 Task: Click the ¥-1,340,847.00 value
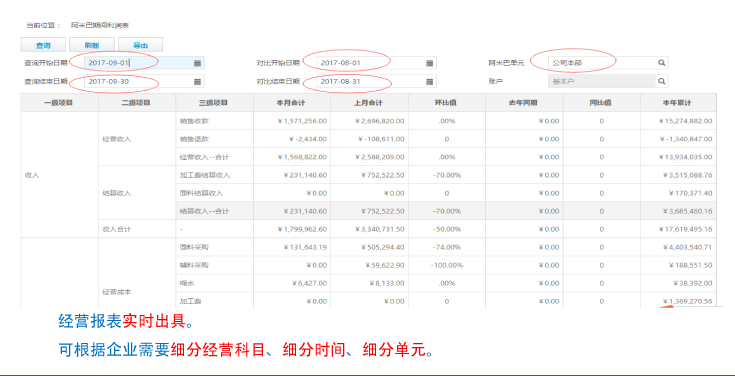pos(686,139)
